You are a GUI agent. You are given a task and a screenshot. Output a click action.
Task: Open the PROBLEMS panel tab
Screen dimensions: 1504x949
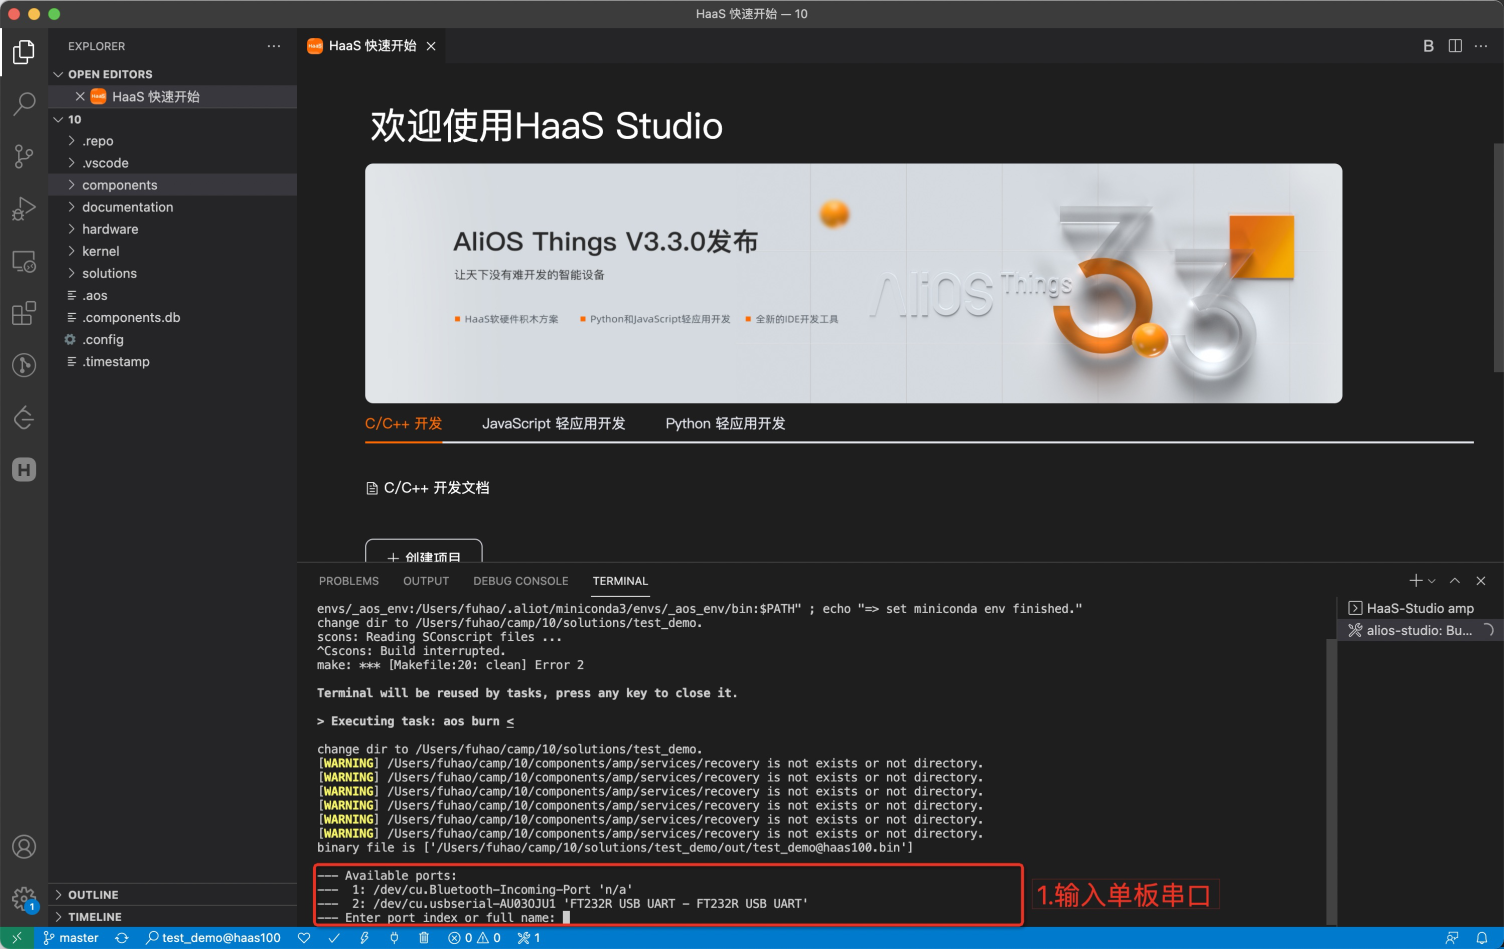pyautogui.click(x=349, y=581)
